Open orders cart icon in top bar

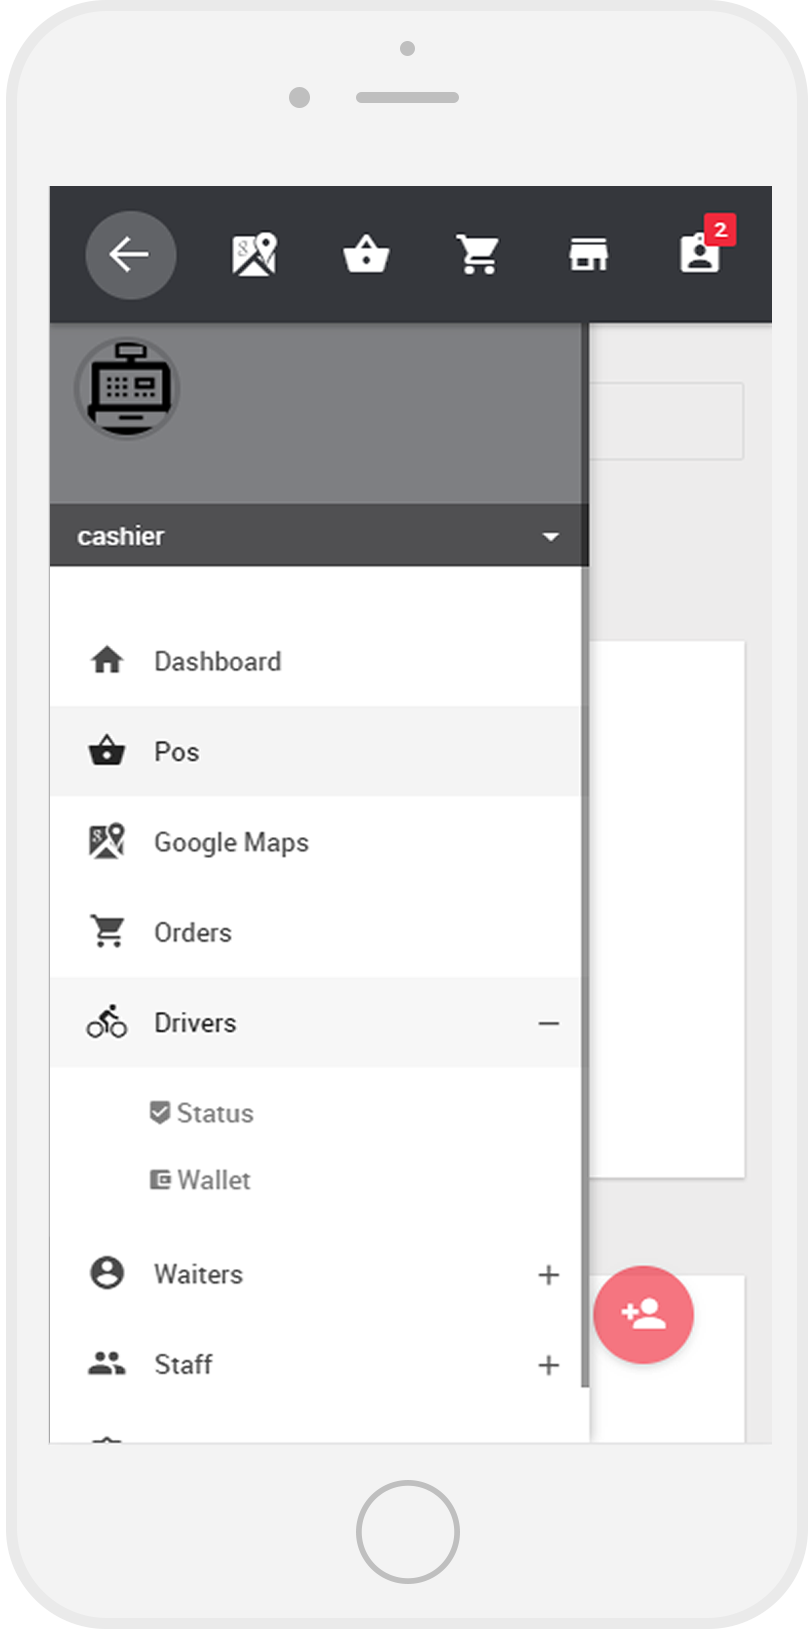click(x=478, y=255)
